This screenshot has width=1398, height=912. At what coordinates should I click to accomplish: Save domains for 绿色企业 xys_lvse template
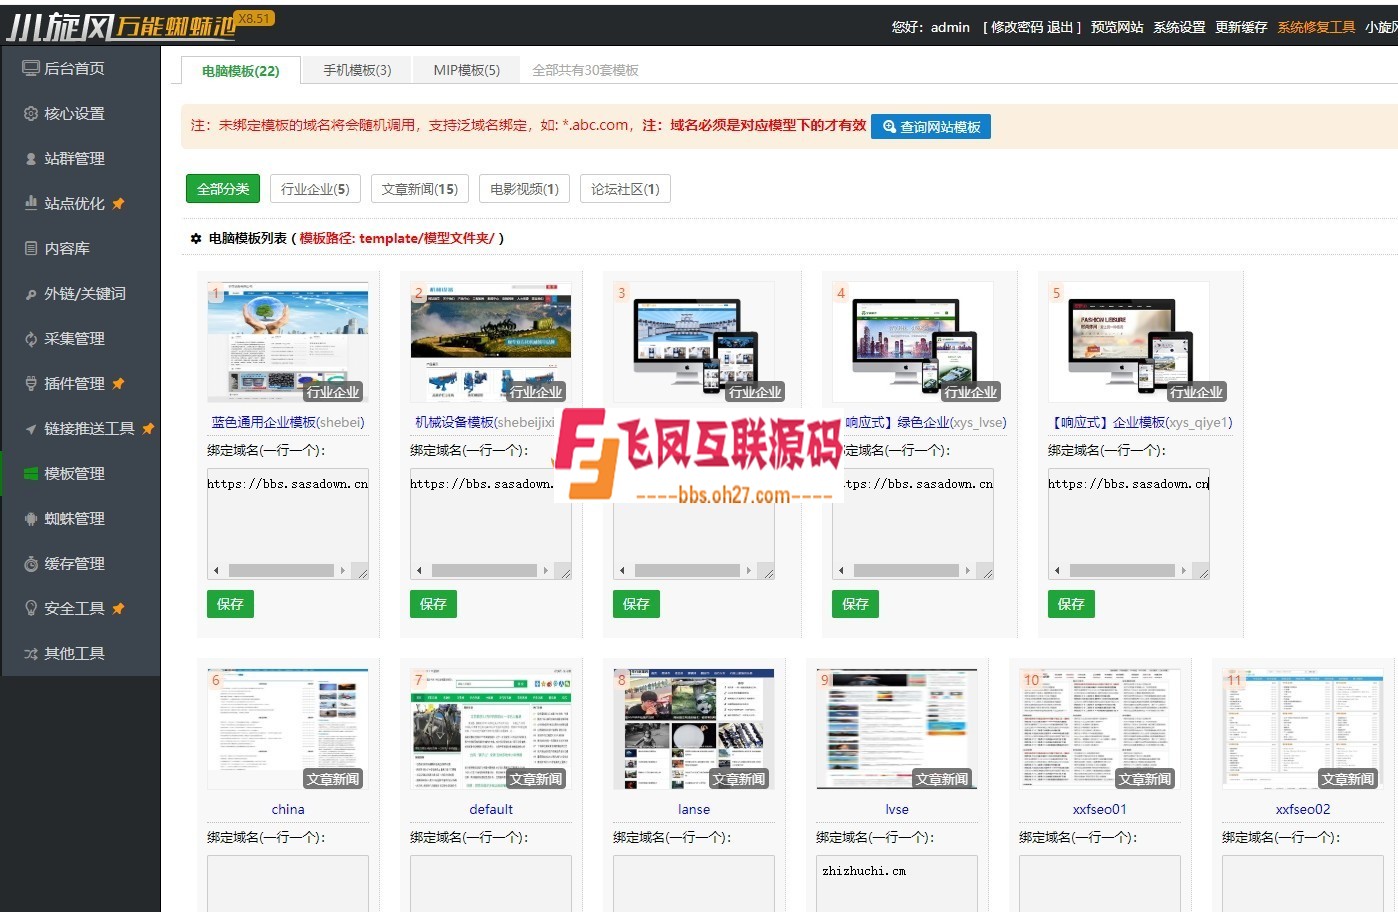855,604
